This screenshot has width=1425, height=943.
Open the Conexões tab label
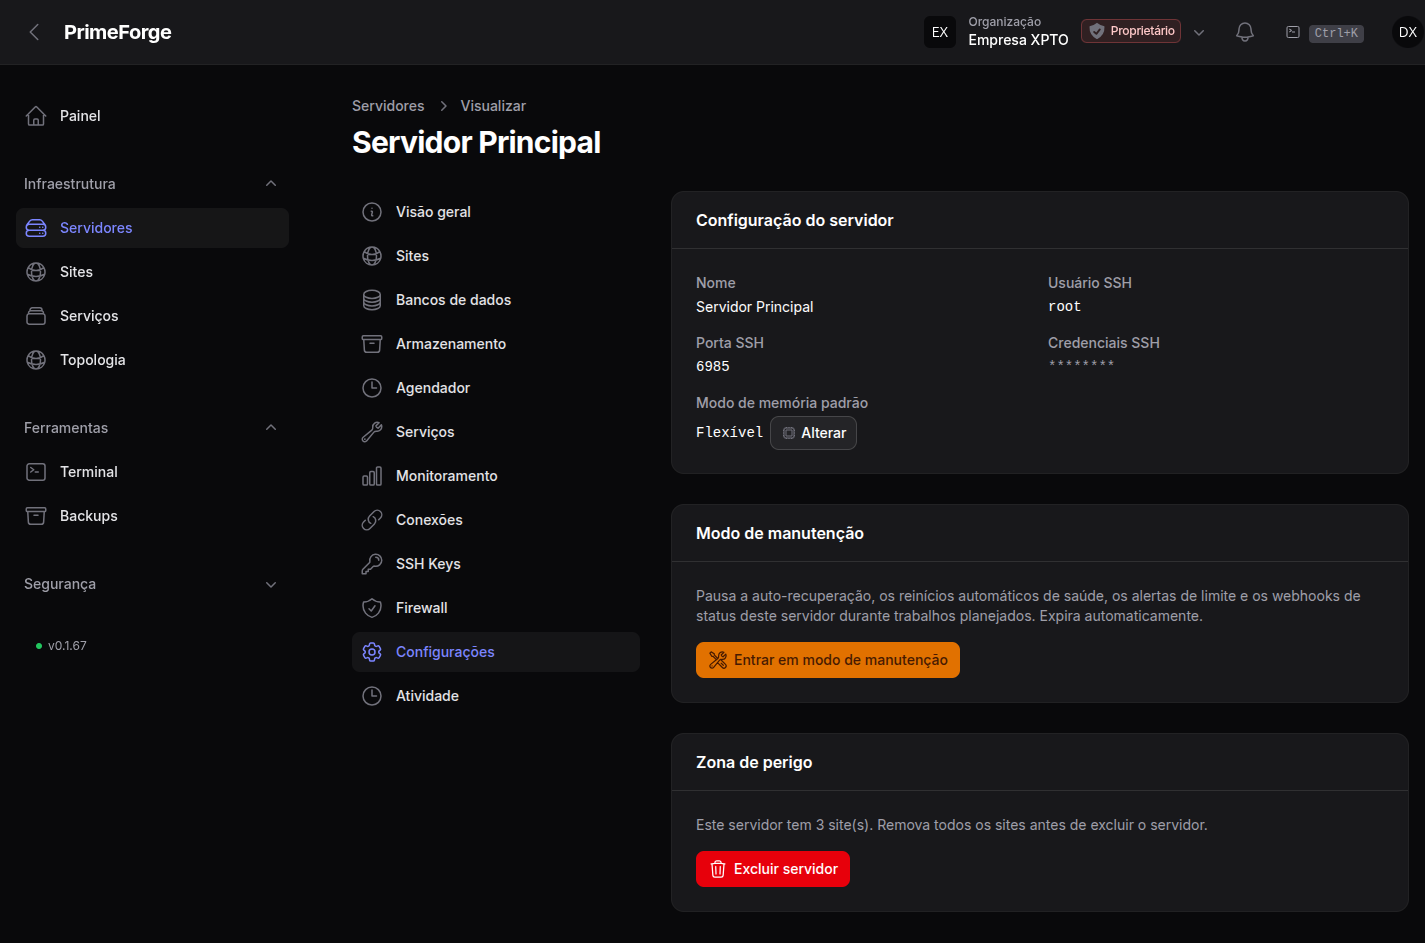click(429, 520)
